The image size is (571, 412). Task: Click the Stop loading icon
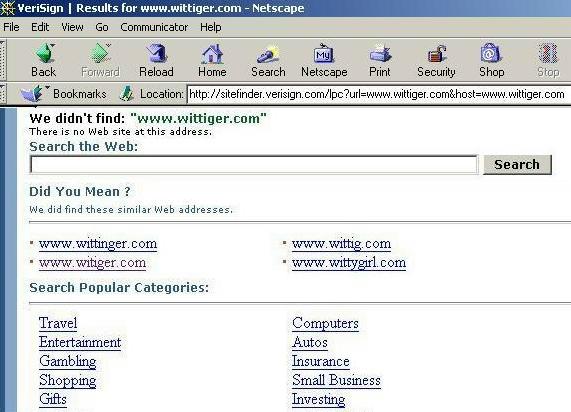click(548, 54)
